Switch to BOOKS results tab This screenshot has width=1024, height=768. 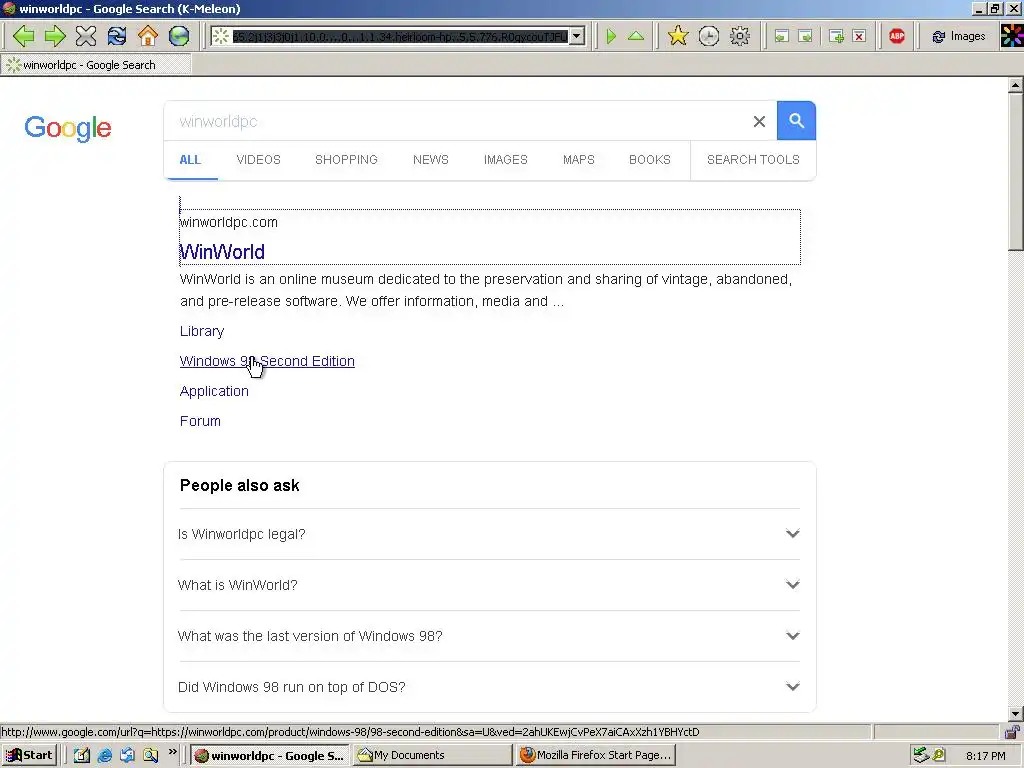[650, 160]
